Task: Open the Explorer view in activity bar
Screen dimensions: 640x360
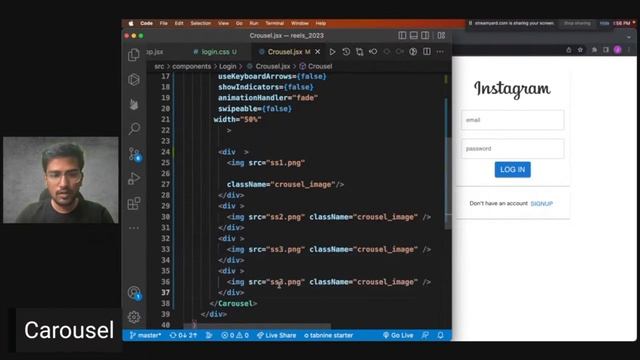Action: click(134, 55)
